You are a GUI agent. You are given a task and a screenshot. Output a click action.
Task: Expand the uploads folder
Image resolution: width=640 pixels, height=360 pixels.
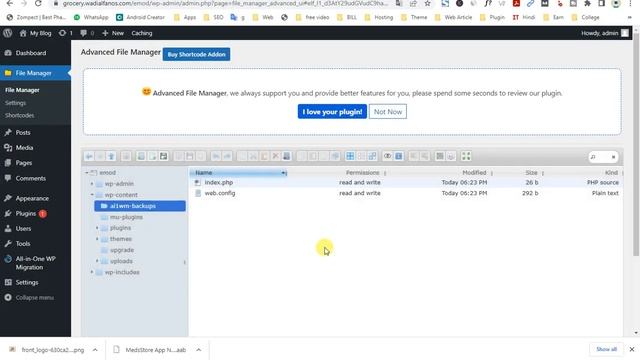(x=97, y=261)
